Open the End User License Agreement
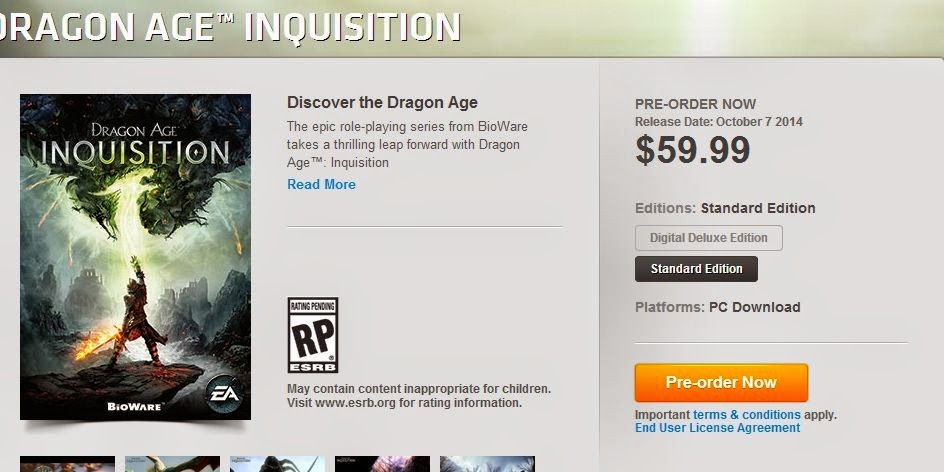 (718, 428)
